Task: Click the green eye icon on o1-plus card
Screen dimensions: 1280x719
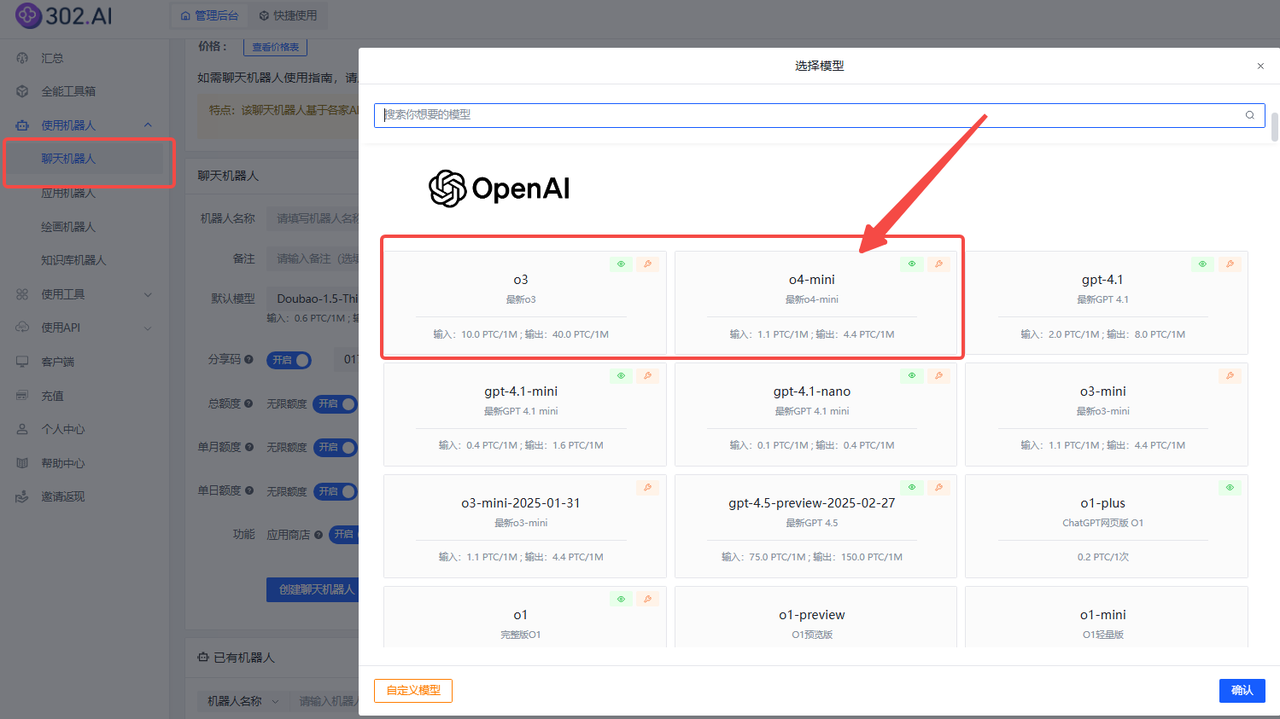Action: click(x=1229, y=488)
